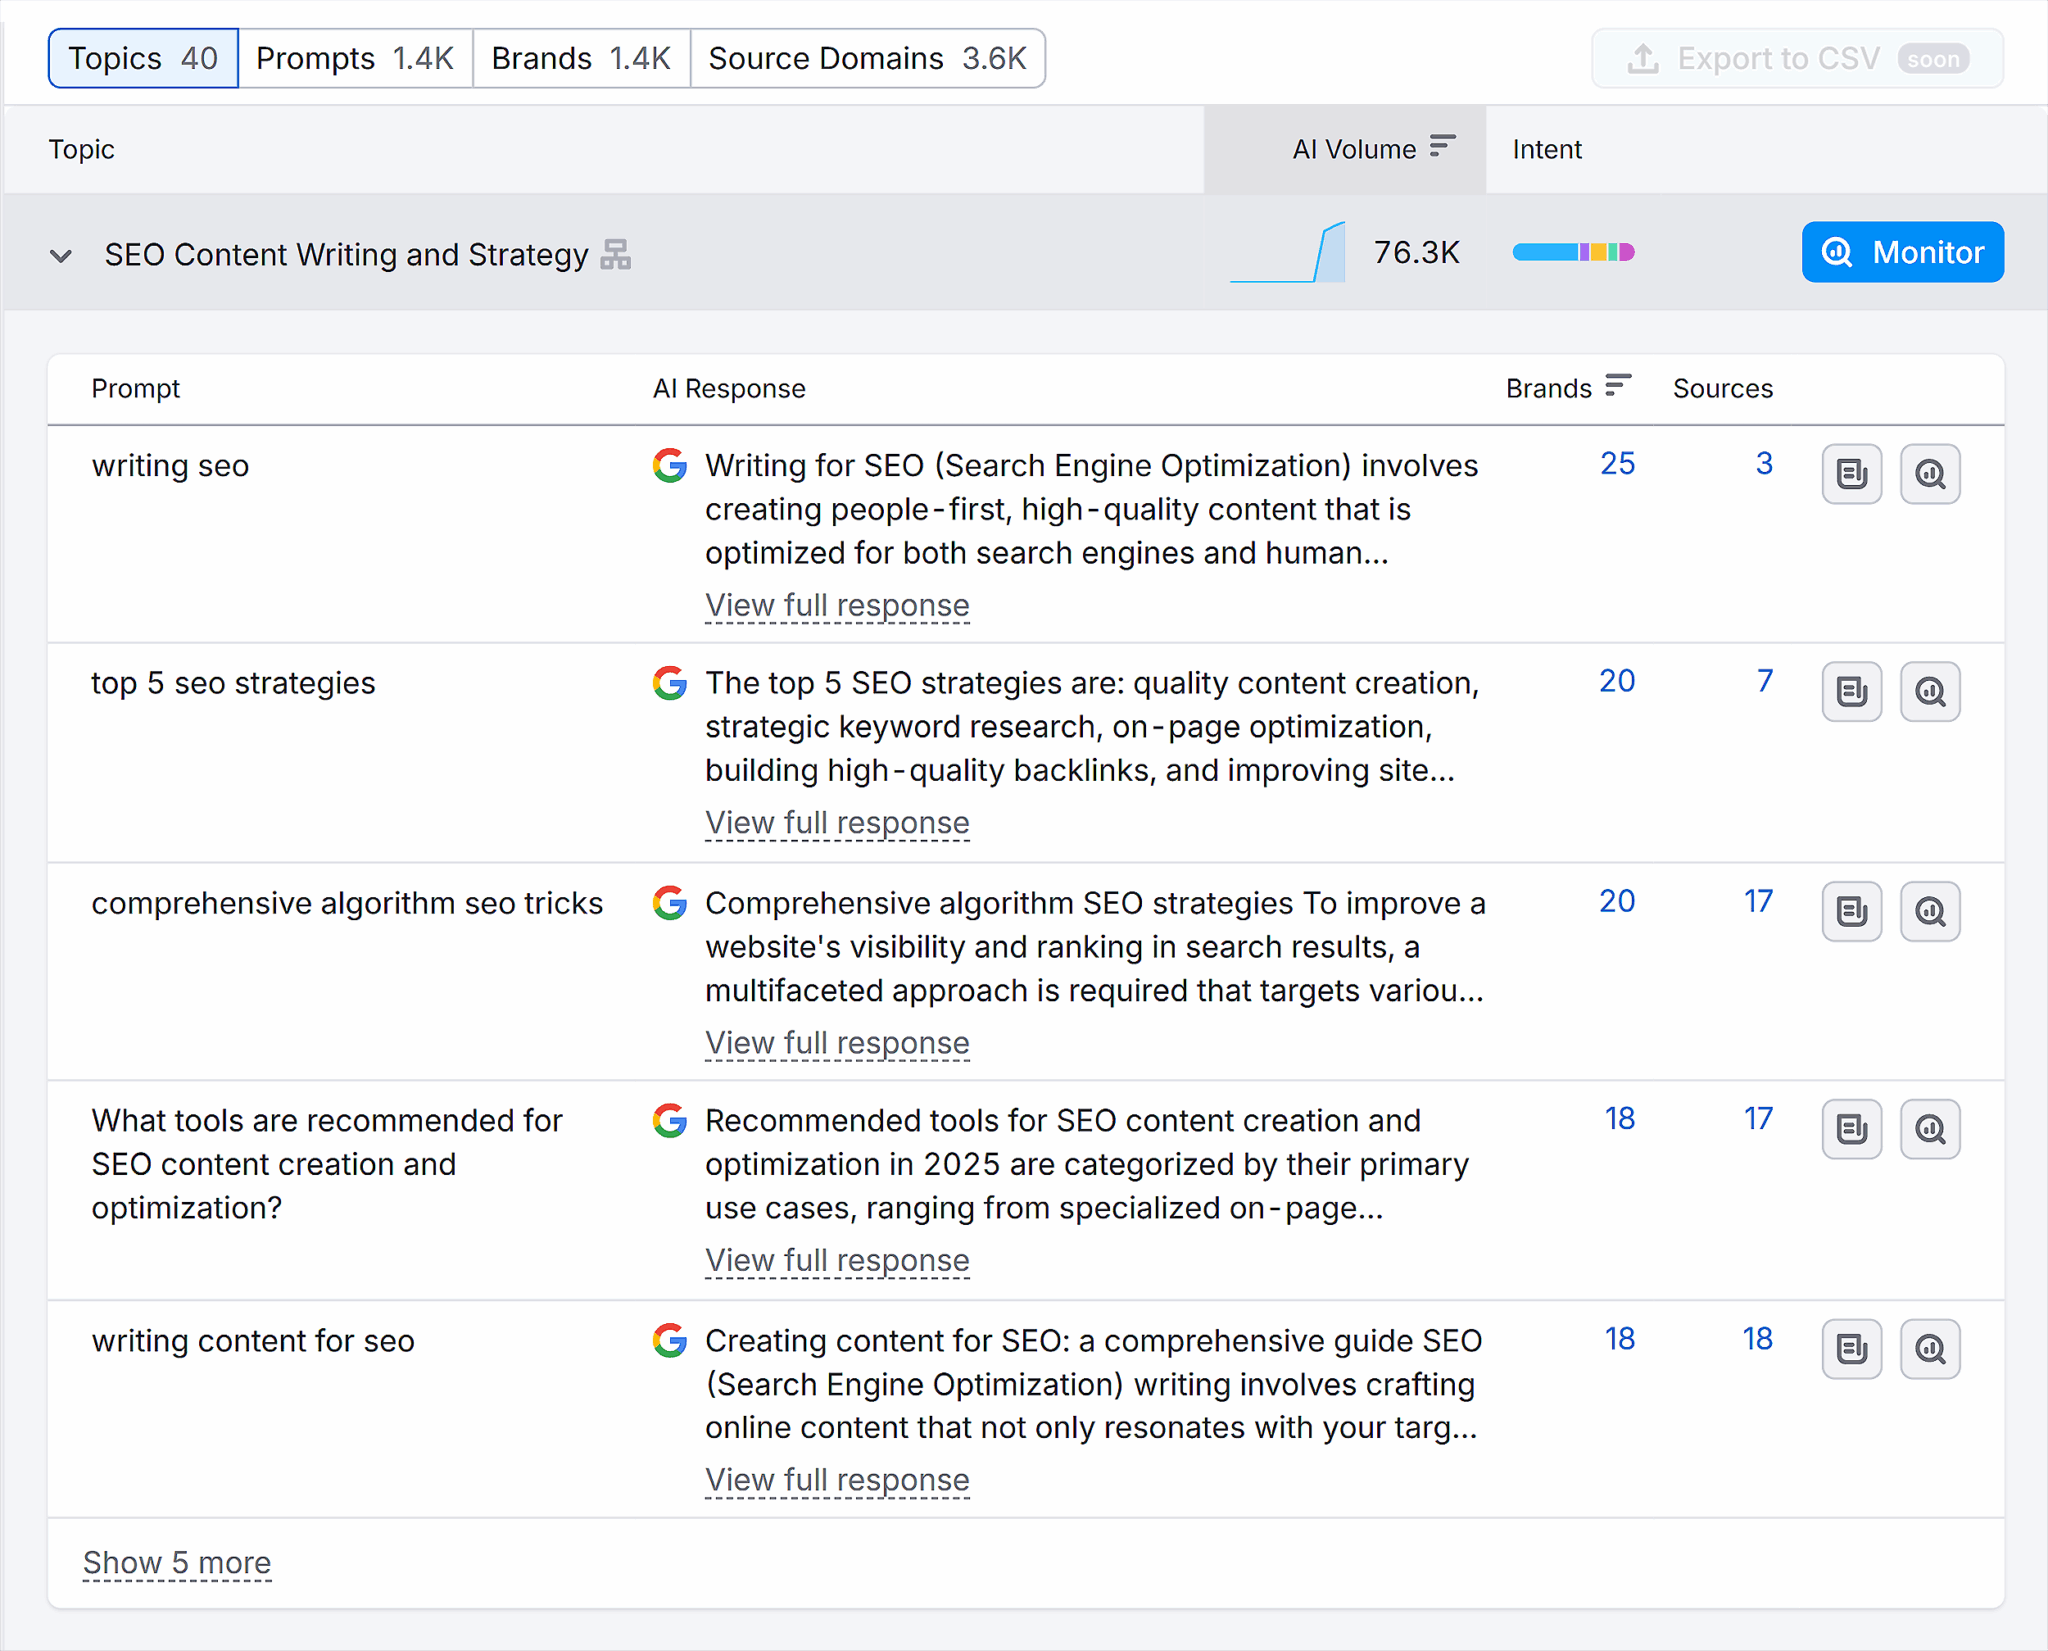Viewport: 2048px width, 1651px height.
Task: Click monitor icon for 'comprehensive algorithm seo tricks'
Action: [x=1930, y=911]
